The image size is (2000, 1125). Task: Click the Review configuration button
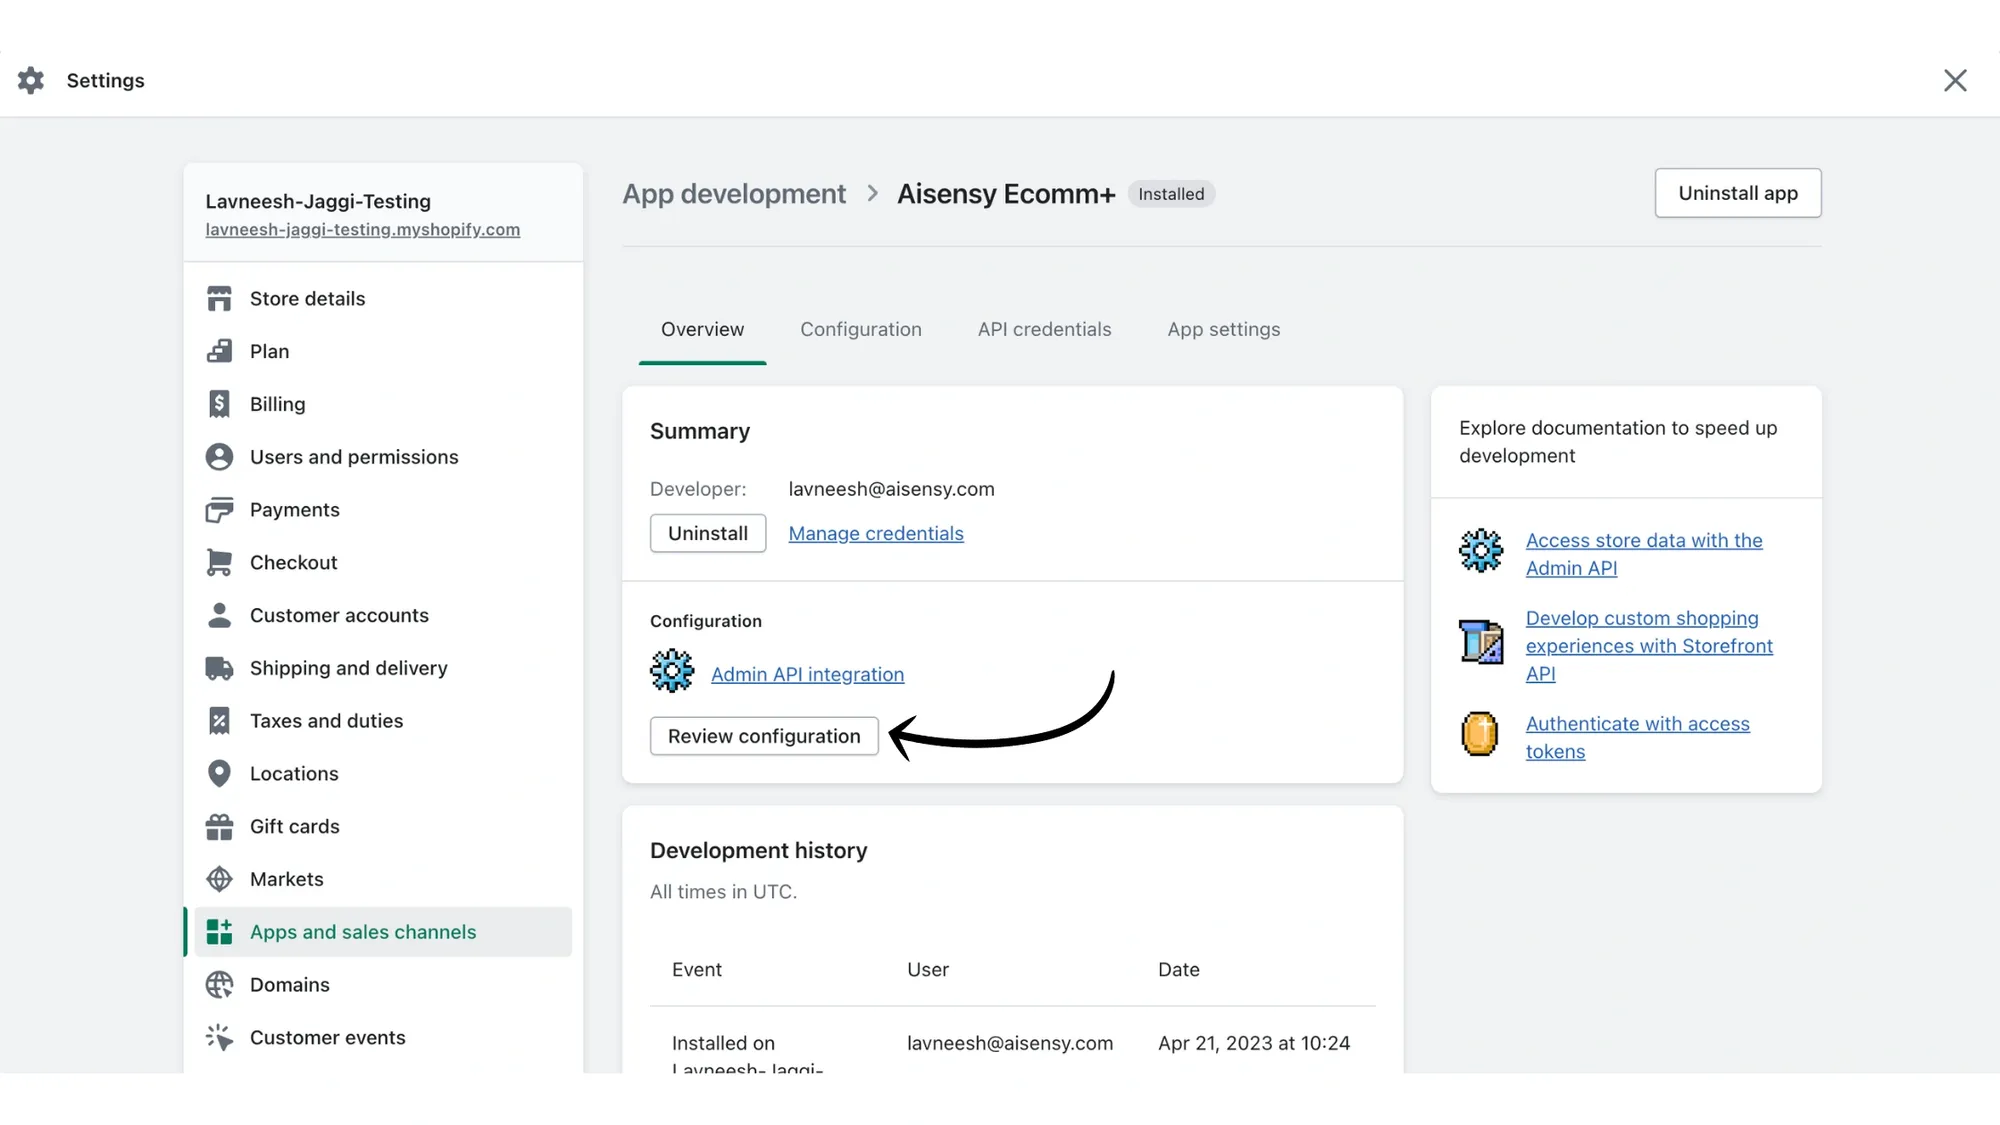[x=763, y=735]
